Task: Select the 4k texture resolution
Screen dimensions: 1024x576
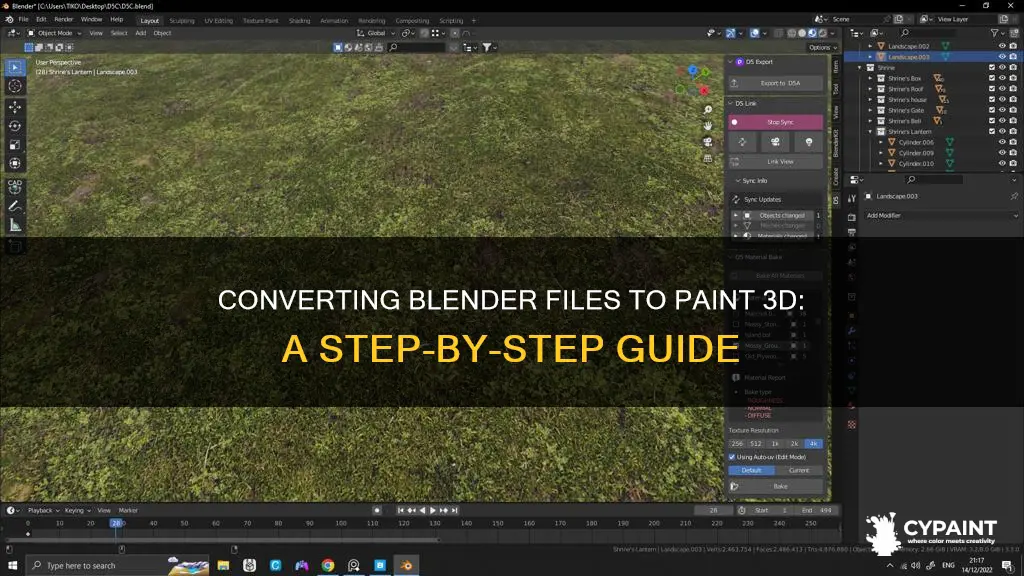Action: (813, 443)
